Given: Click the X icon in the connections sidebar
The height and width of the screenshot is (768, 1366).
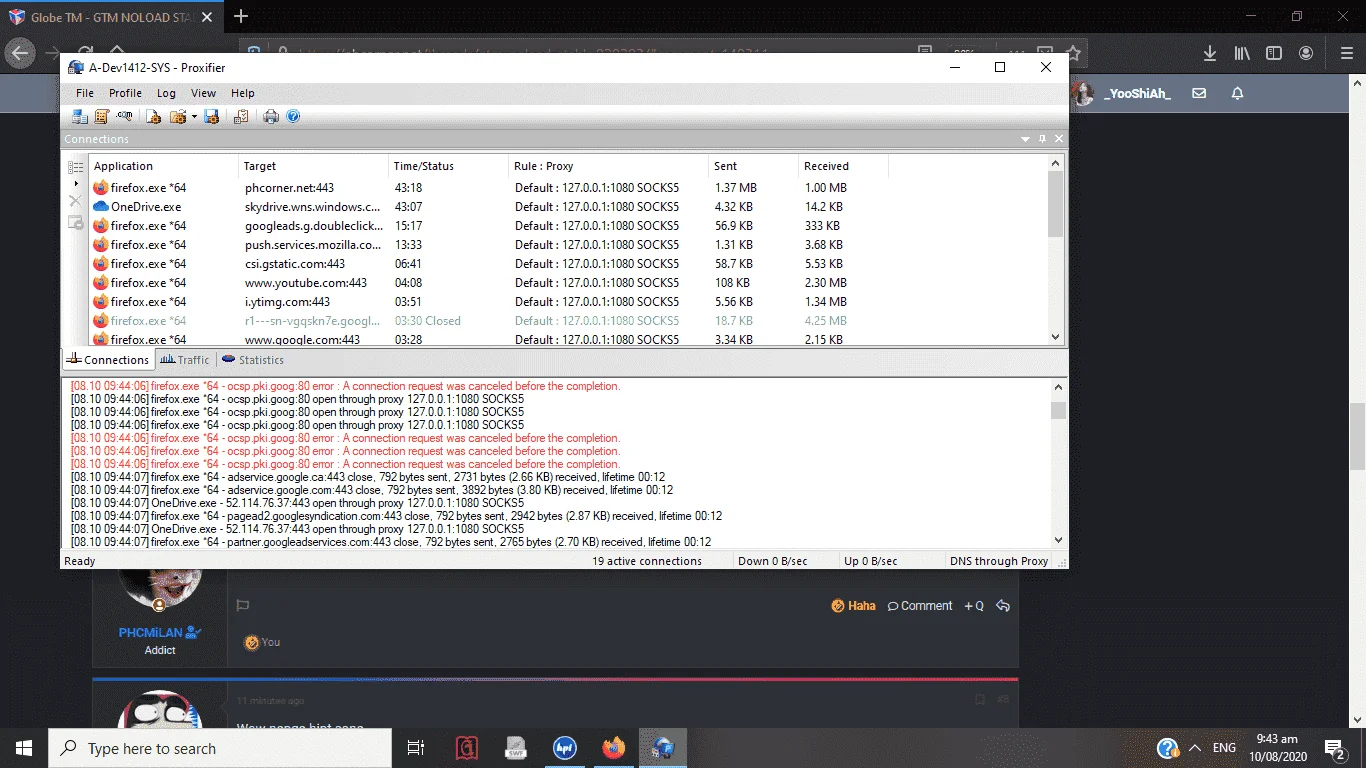Looking at the screenshot, I should tap(75, 202).
